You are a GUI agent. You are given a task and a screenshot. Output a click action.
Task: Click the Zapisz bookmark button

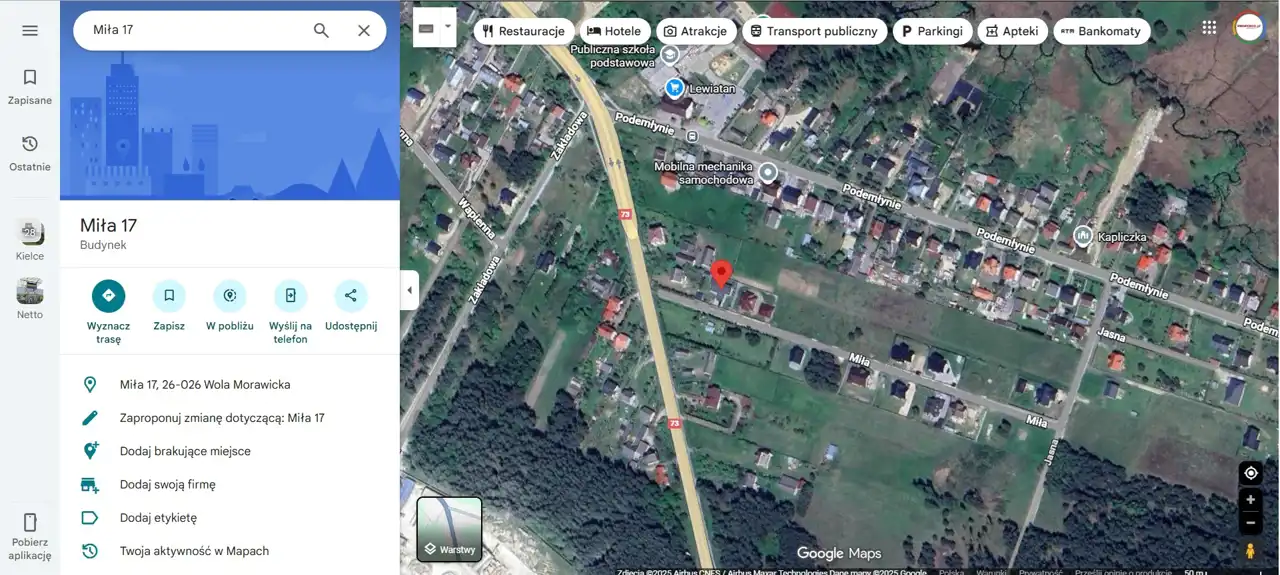point(169,296)
